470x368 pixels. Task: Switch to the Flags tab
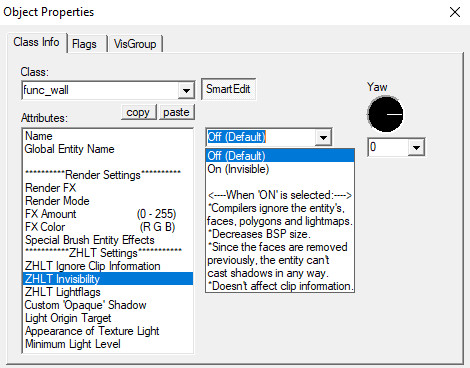pyautogui.click(x=84, y=44)
